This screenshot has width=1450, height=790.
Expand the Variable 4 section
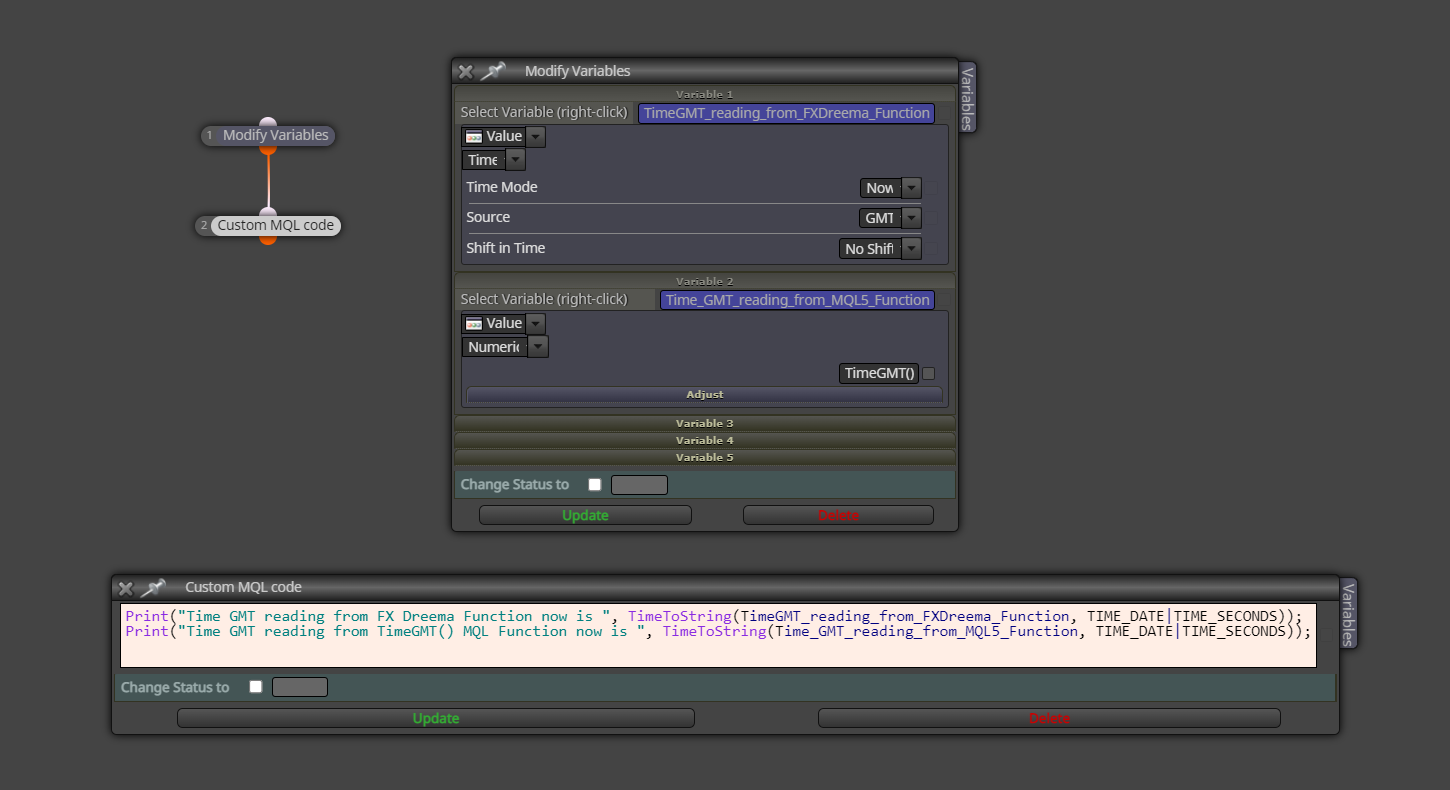click(x=705, y=440)
